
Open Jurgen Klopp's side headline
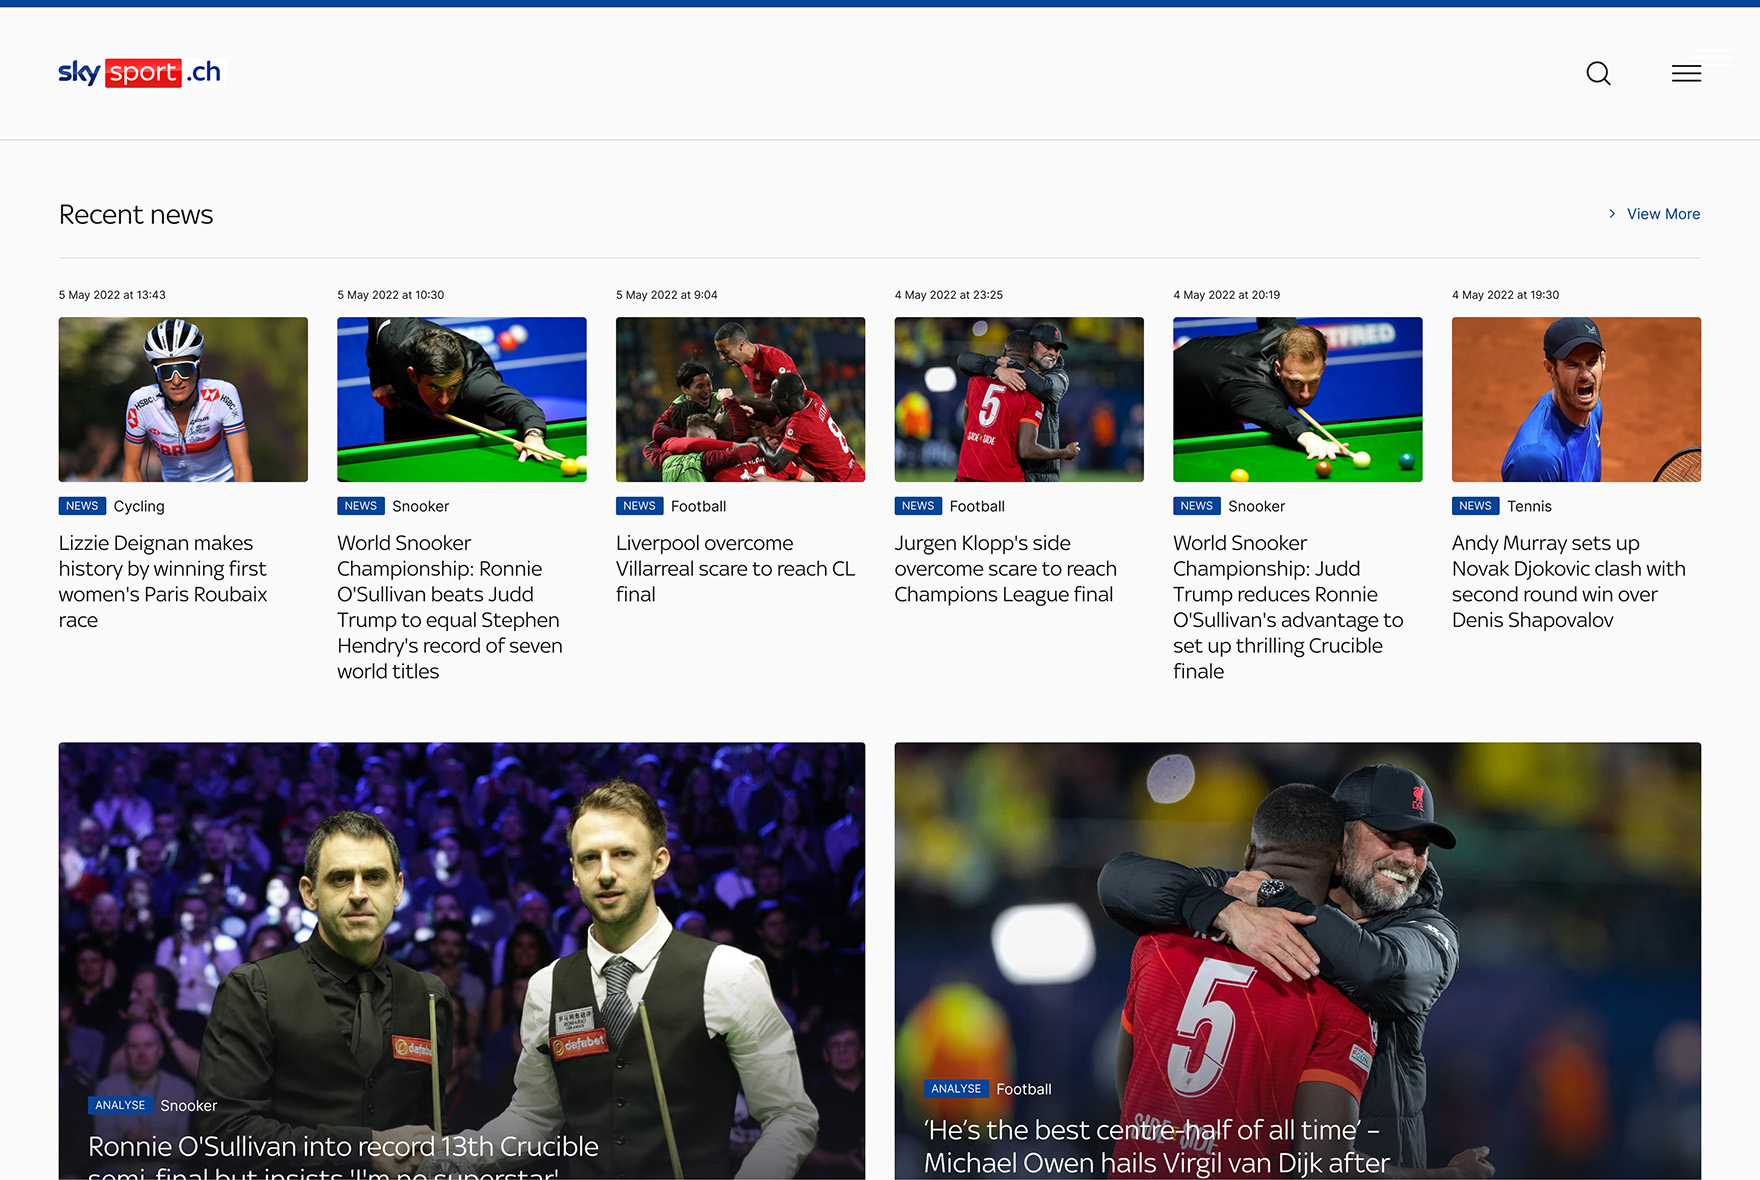(x=1006, y=568)
